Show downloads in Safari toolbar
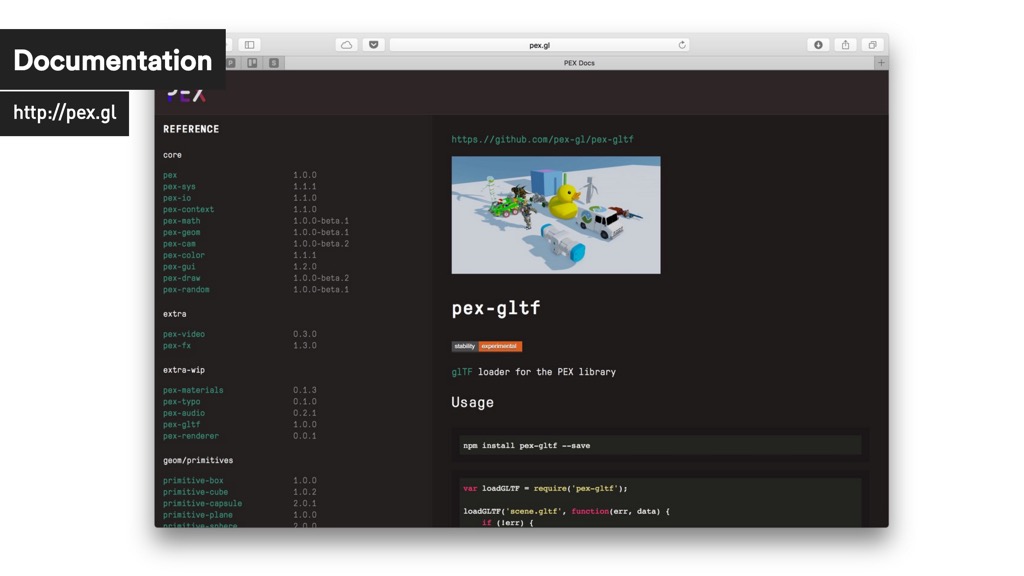The height and width of the screenshot is (576, 1024). coord(818,45)
